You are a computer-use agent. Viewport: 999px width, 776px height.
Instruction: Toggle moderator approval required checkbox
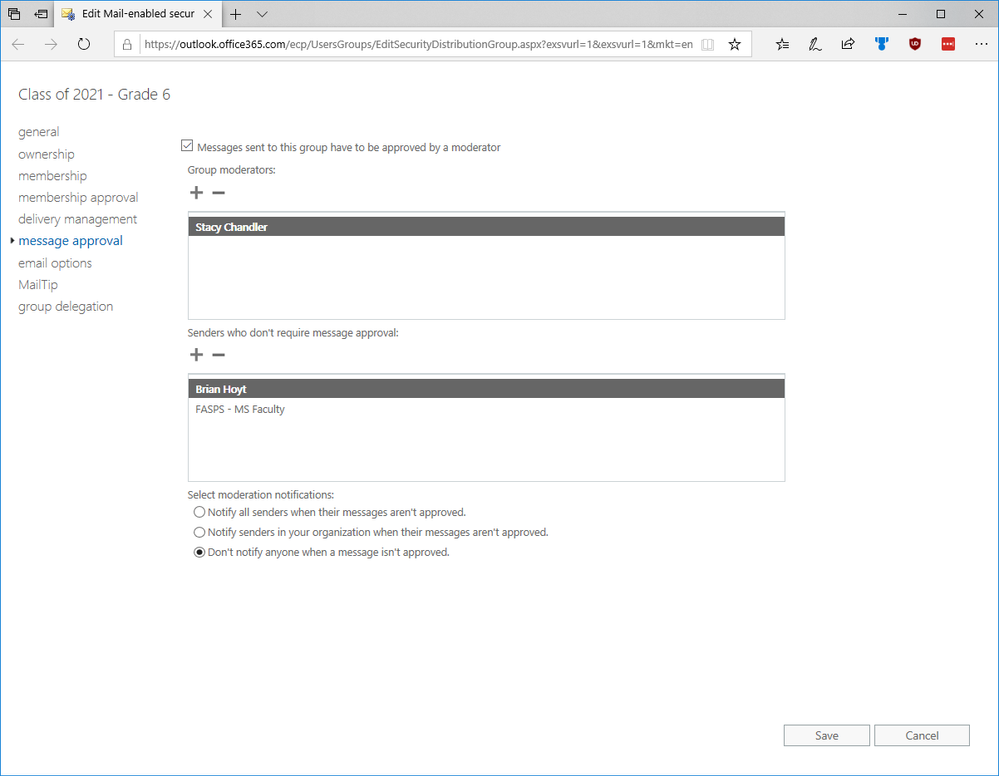click(x=187, y=146)
